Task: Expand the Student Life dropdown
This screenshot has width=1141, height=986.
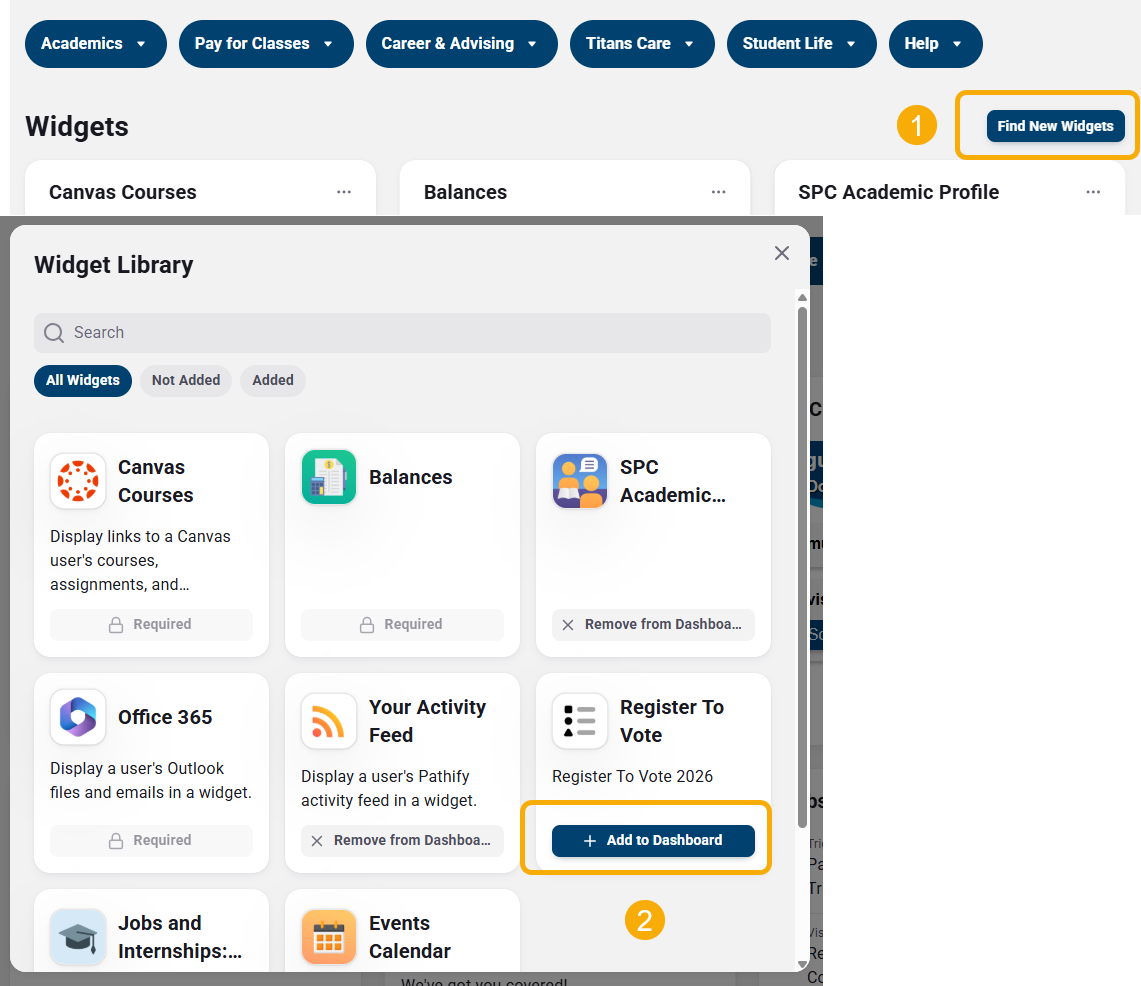Action: 802,44
